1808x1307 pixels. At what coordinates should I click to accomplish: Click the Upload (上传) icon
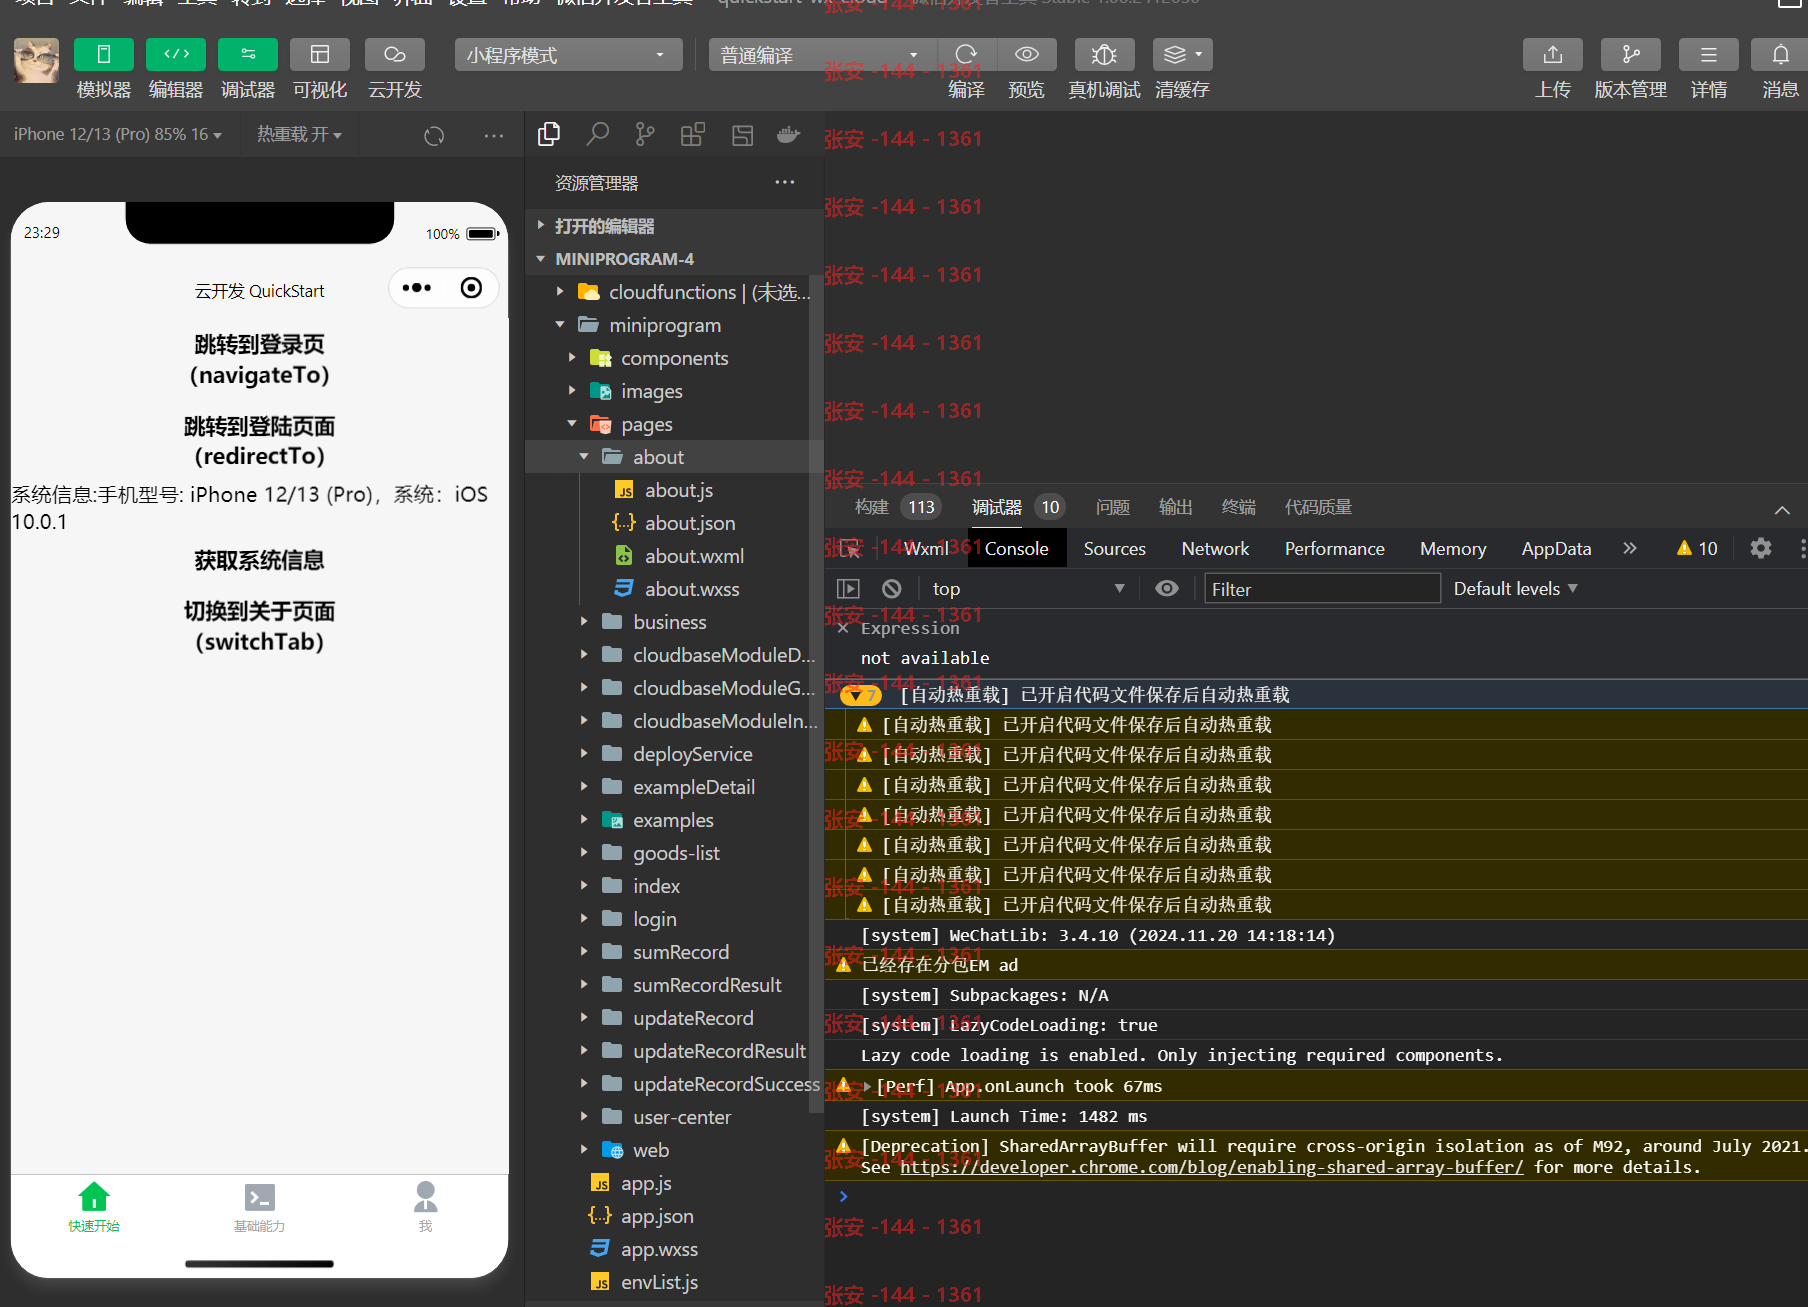pyautogui.click(x=1553, y=55)
